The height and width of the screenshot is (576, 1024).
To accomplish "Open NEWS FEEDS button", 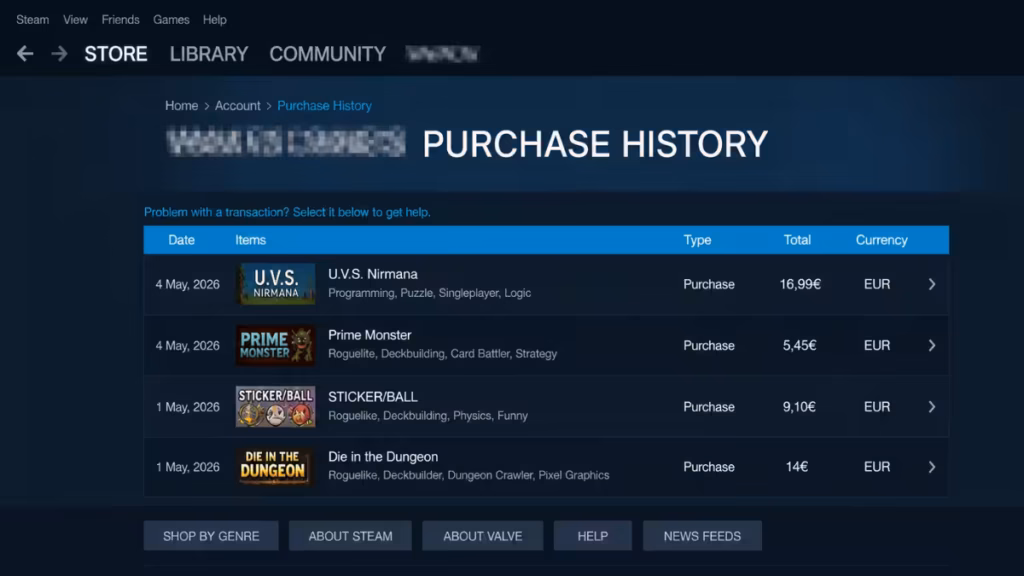I will (x=703, y=536).
